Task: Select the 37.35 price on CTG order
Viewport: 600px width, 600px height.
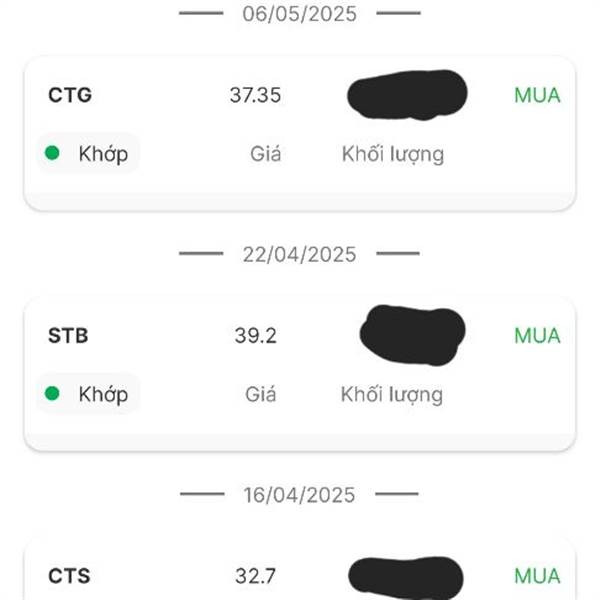Action: point(255,95)
